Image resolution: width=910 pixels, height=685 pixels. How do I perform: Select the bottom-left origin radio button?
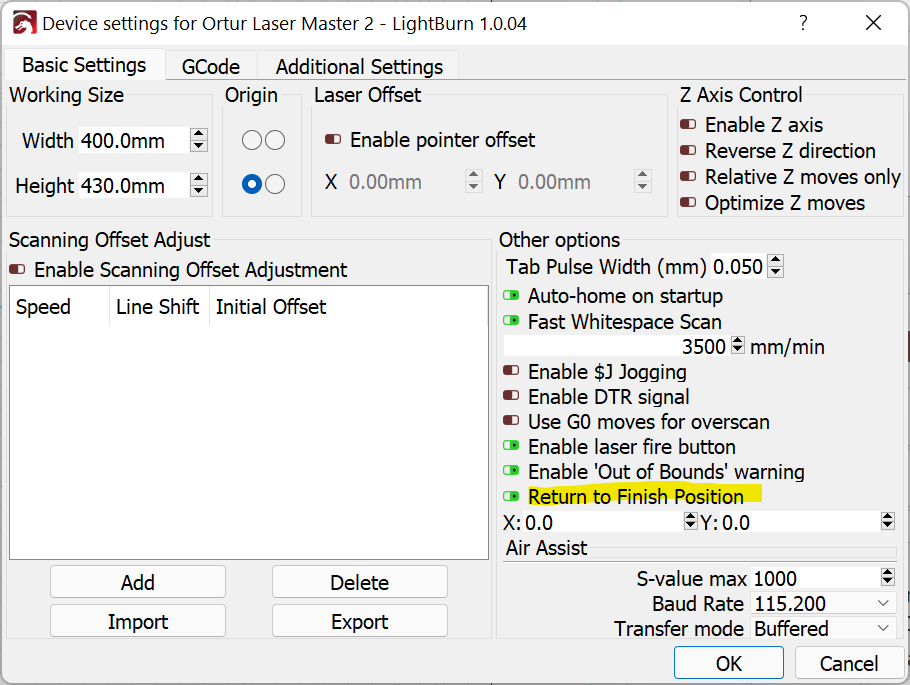[x=252, y=184]
